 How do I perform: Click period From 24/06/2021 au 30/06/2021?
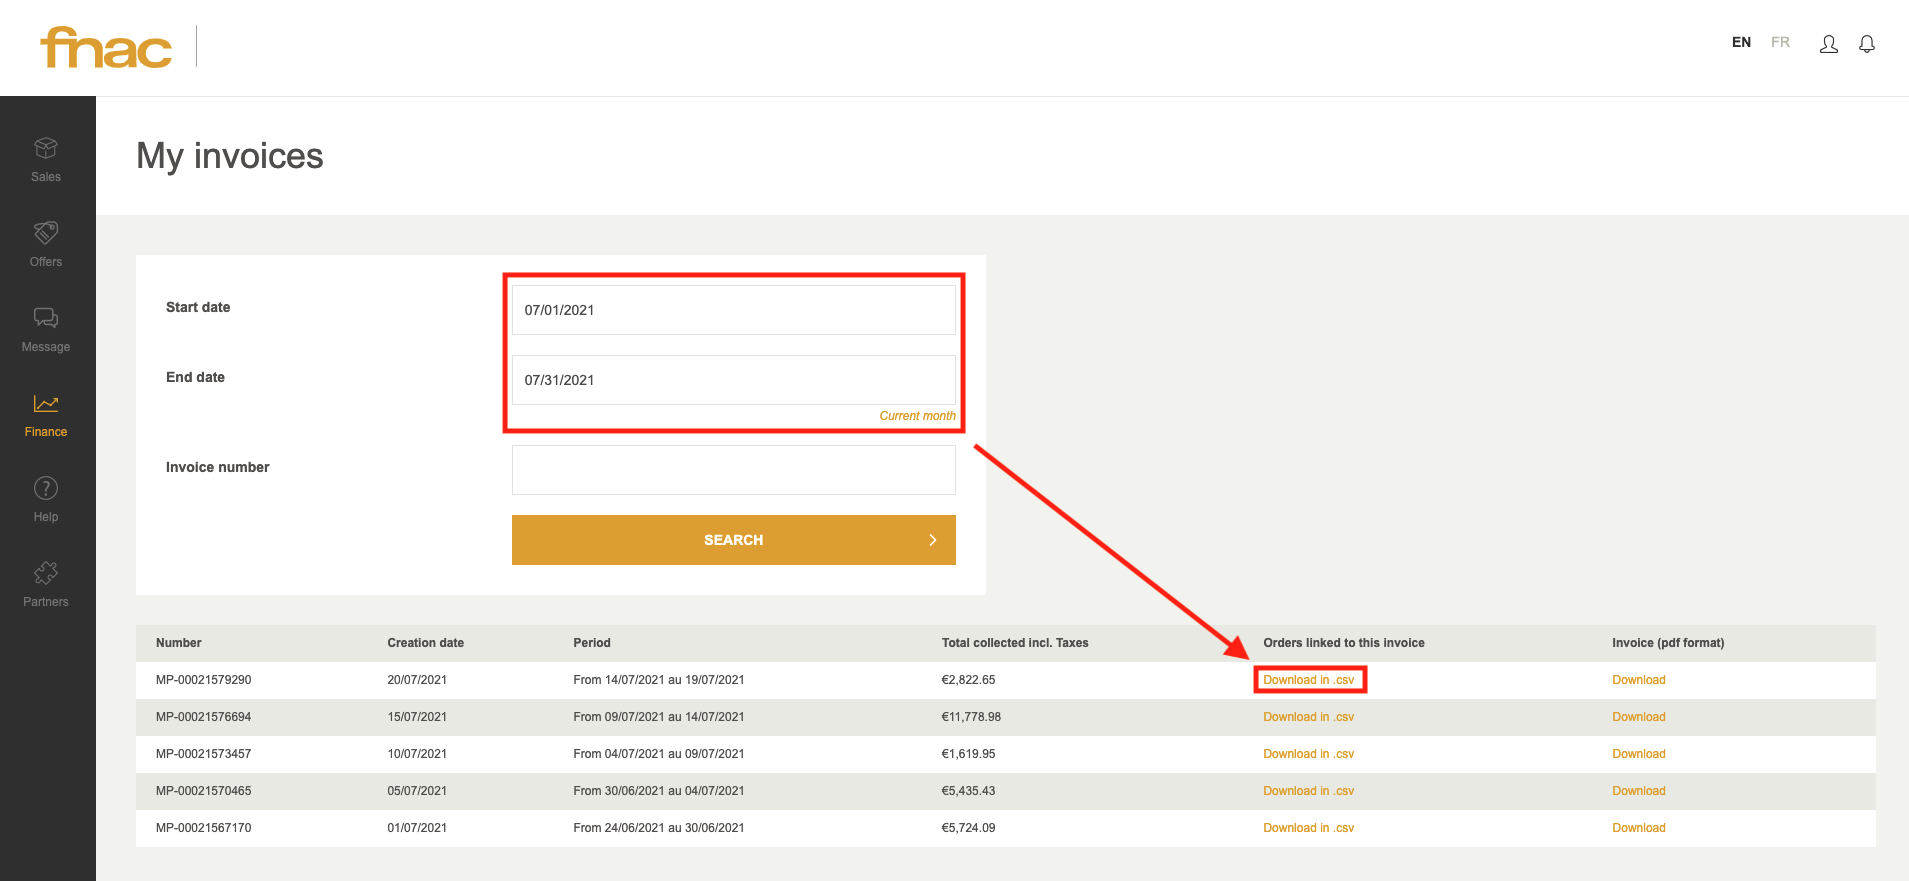tap(659, 828)
